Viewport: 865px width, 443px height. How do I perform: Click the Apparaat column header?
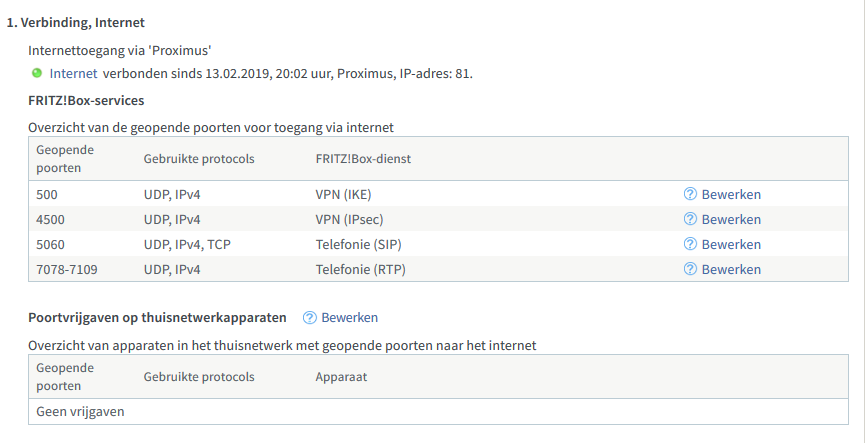[341, 377]
